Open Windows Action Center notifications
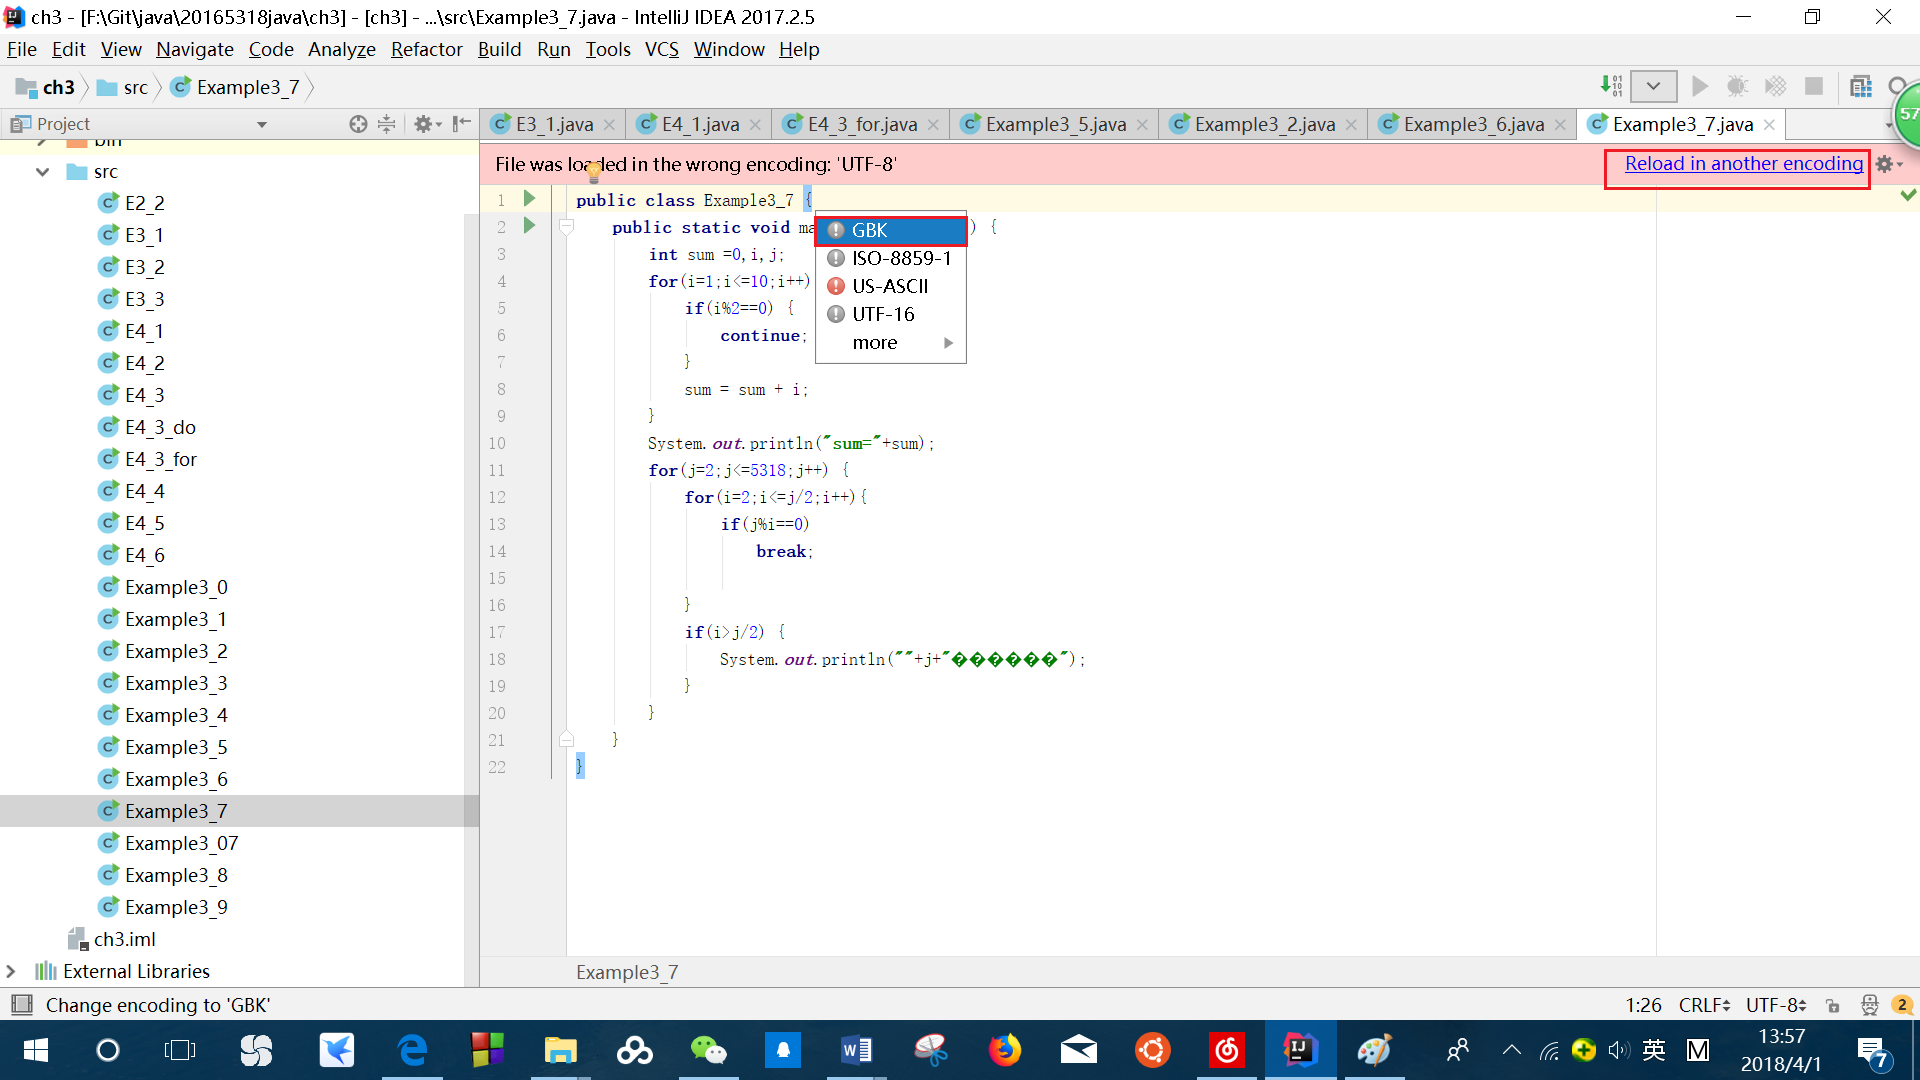Screen dimensions: 1920x1080 [1873, 1052]
